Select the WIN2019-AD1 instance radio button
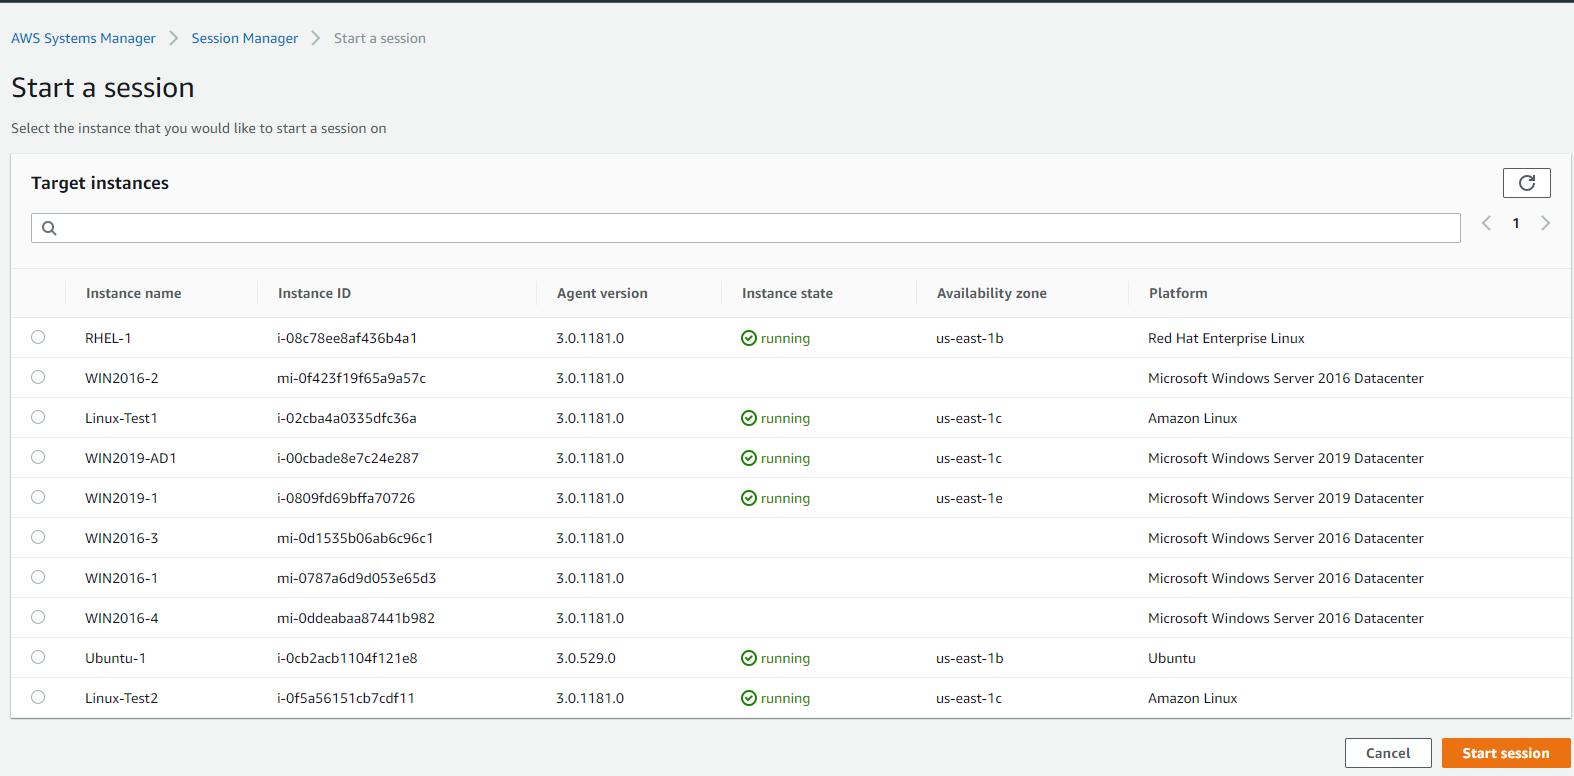 click(38, 457)
